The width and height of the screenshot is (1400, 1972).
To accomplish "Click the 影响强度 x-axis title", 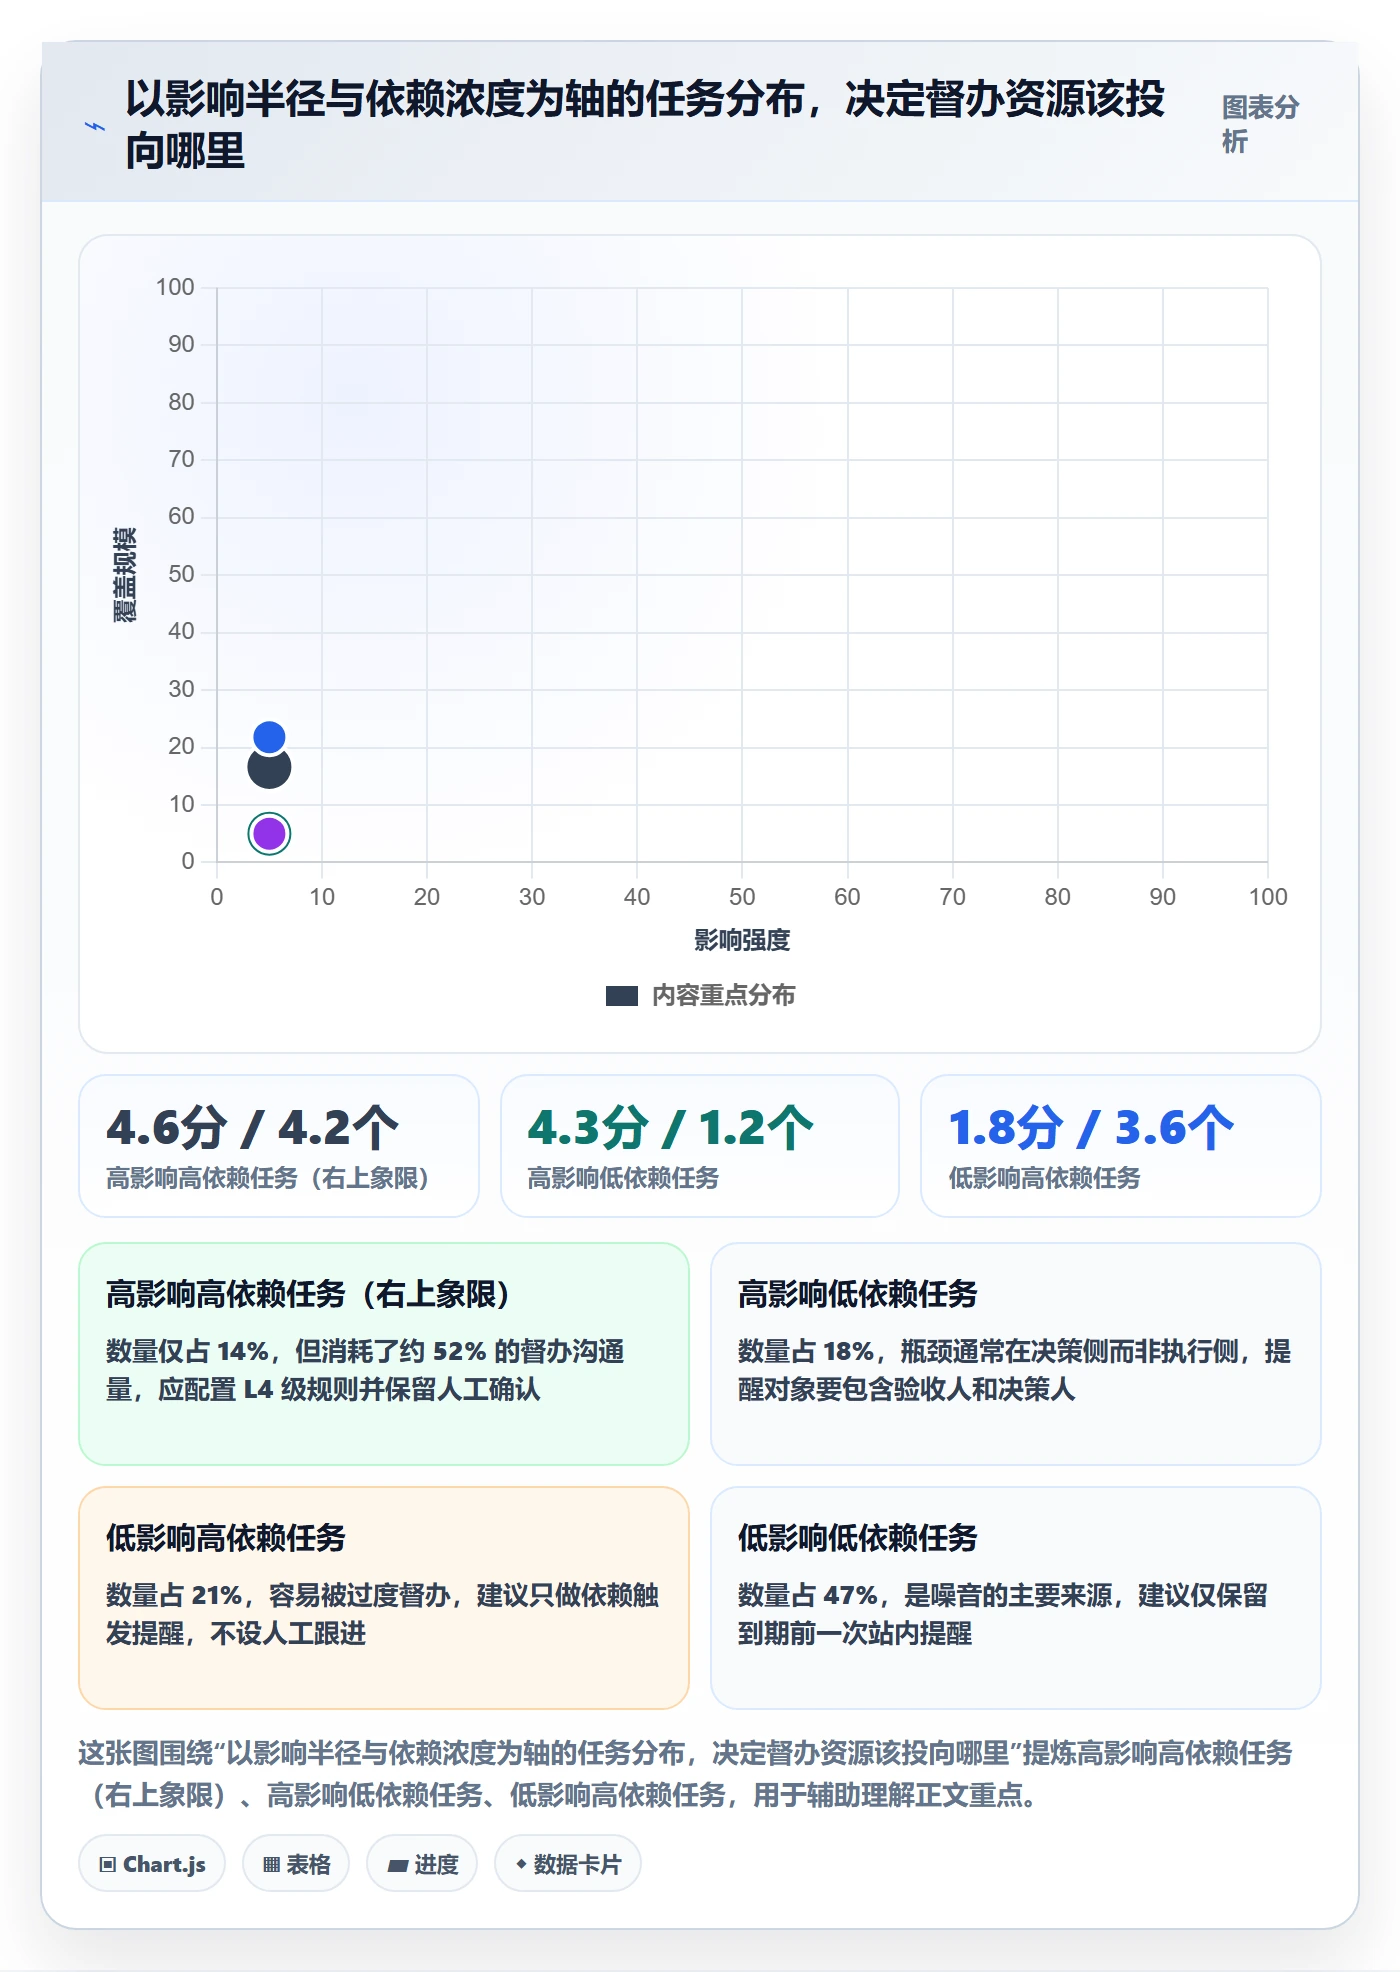I will [742, 940].
